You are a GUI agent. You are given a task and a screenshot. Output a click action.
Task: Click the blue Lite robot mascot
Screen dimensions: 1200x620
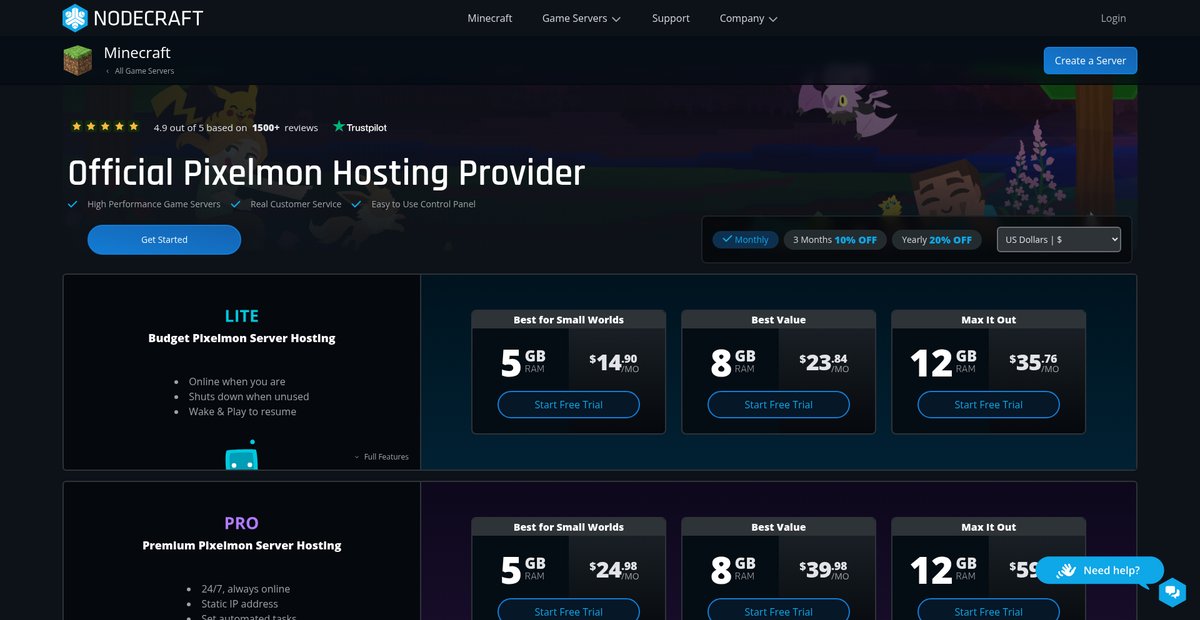point(242,456)
